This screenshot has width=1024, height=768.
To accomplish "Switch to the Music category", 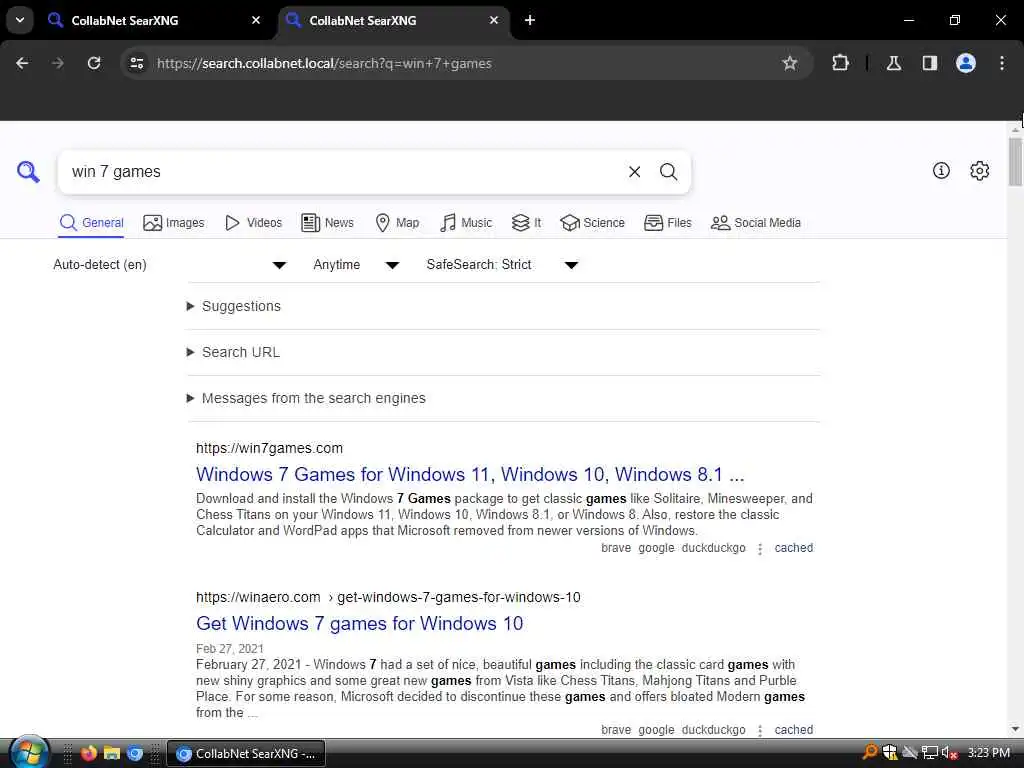I will [466, 223].
